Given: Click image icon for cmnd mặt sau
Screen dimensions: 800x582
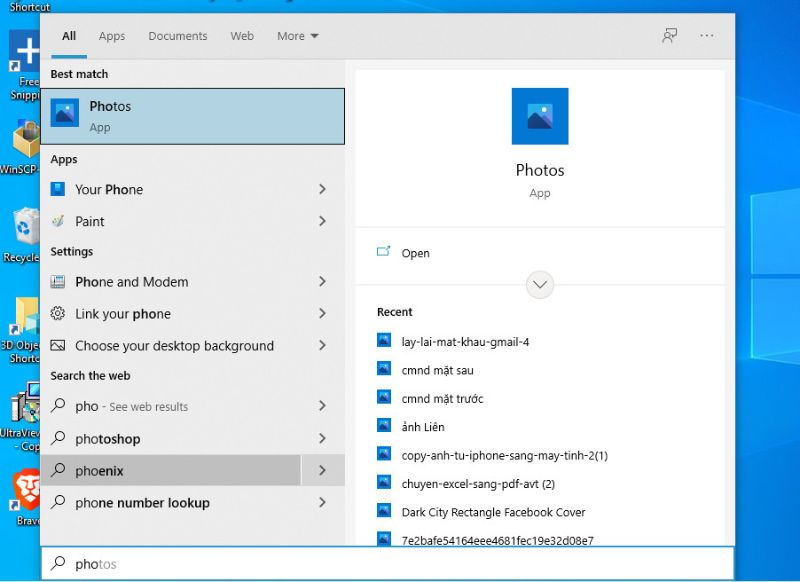Looking at the screenshot, I should tap(384, 368).
